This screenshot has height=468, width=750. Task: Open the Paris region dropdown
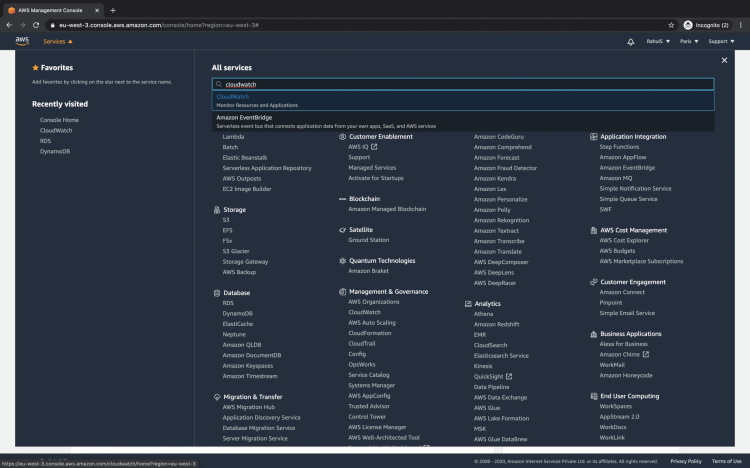pos(689,42)
